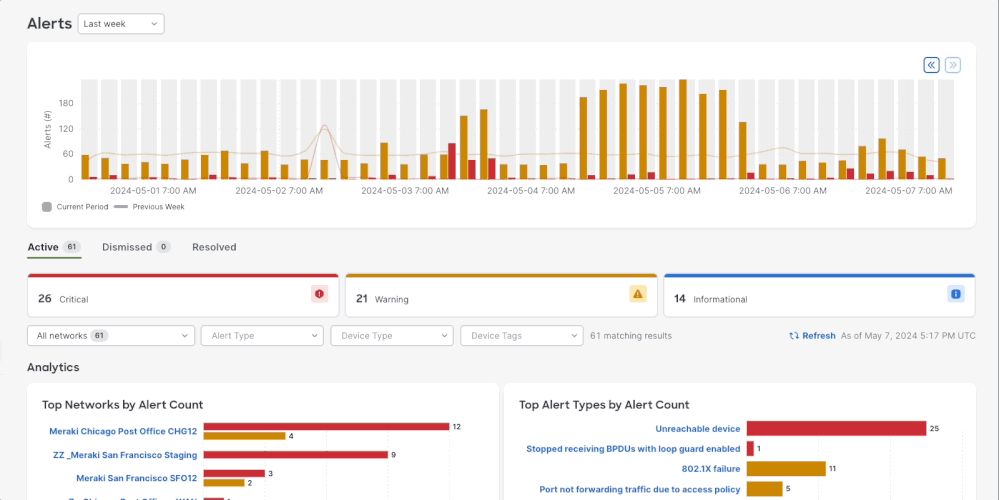Click the blue informational icon
Screen dimensions: 999x500
pyautogui.click(x=955, y=294)
